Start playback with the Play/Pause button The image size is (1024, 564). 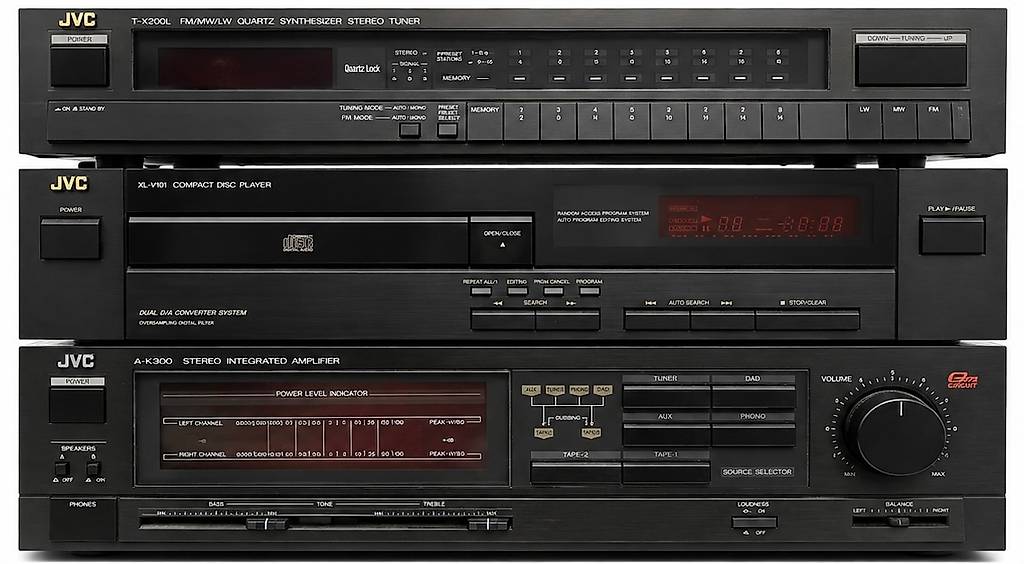coord(952,236)
